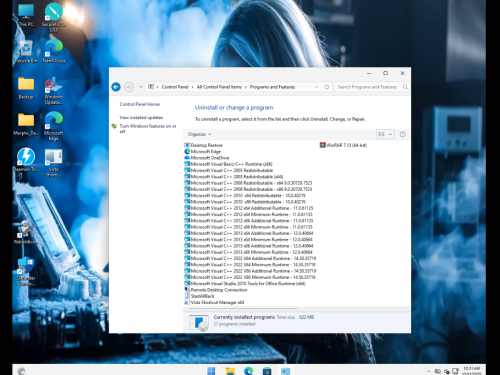Click the Refresh icon in the address bar

point(327,87)
